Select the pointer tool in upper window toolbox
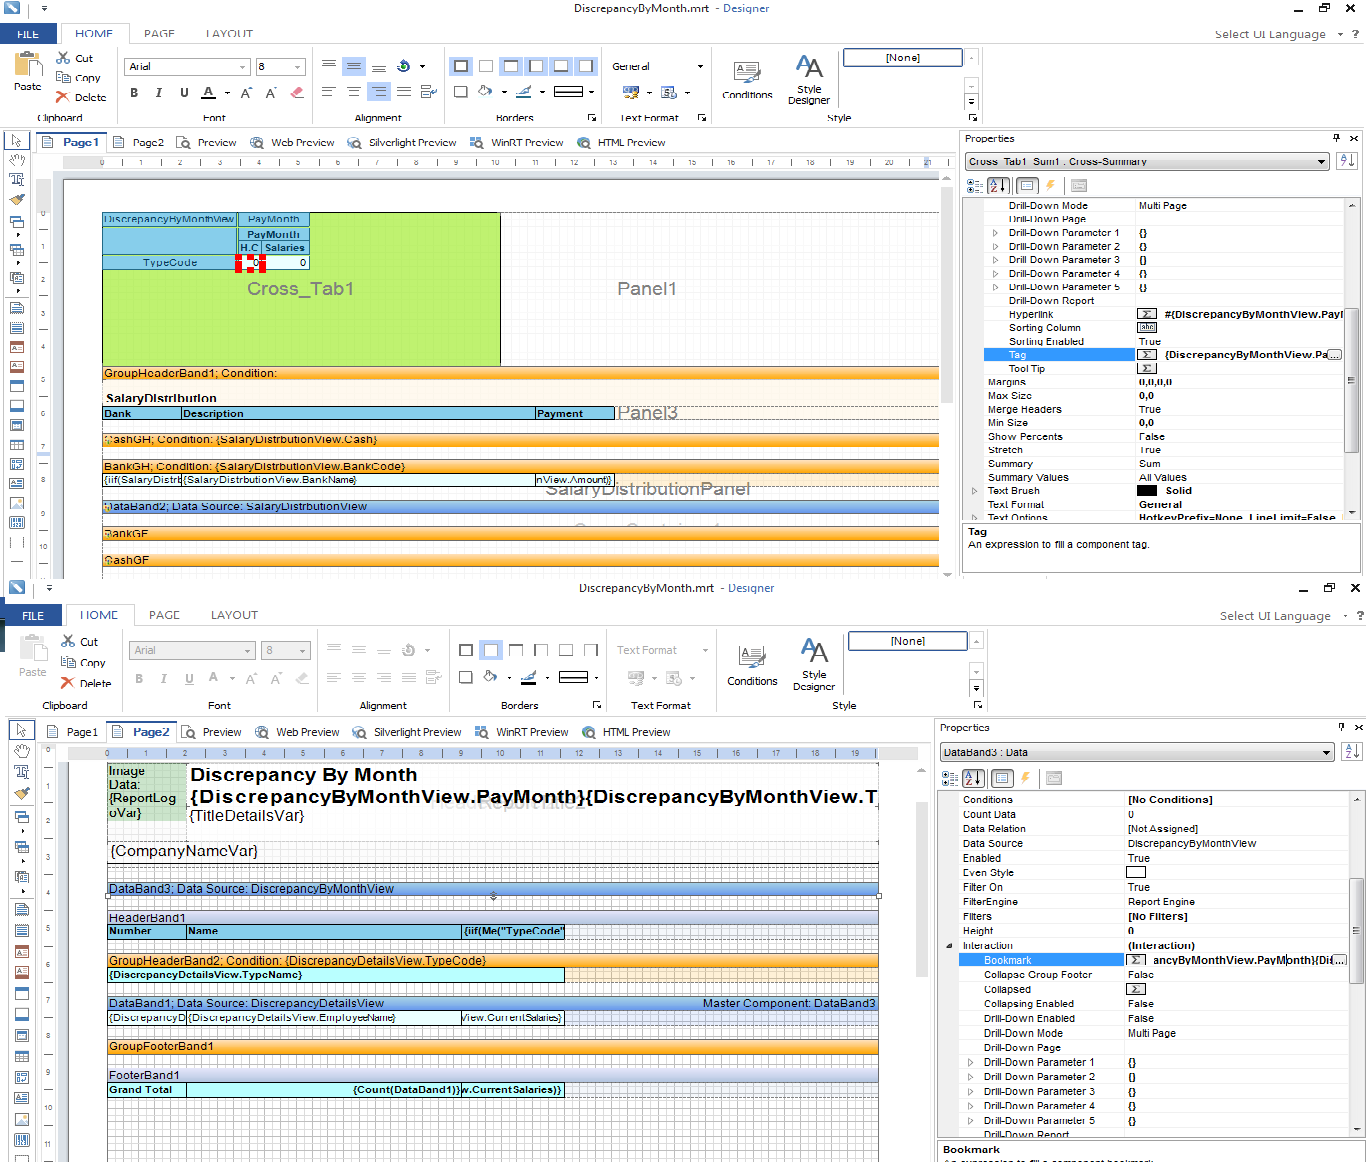 click(17, 141)
